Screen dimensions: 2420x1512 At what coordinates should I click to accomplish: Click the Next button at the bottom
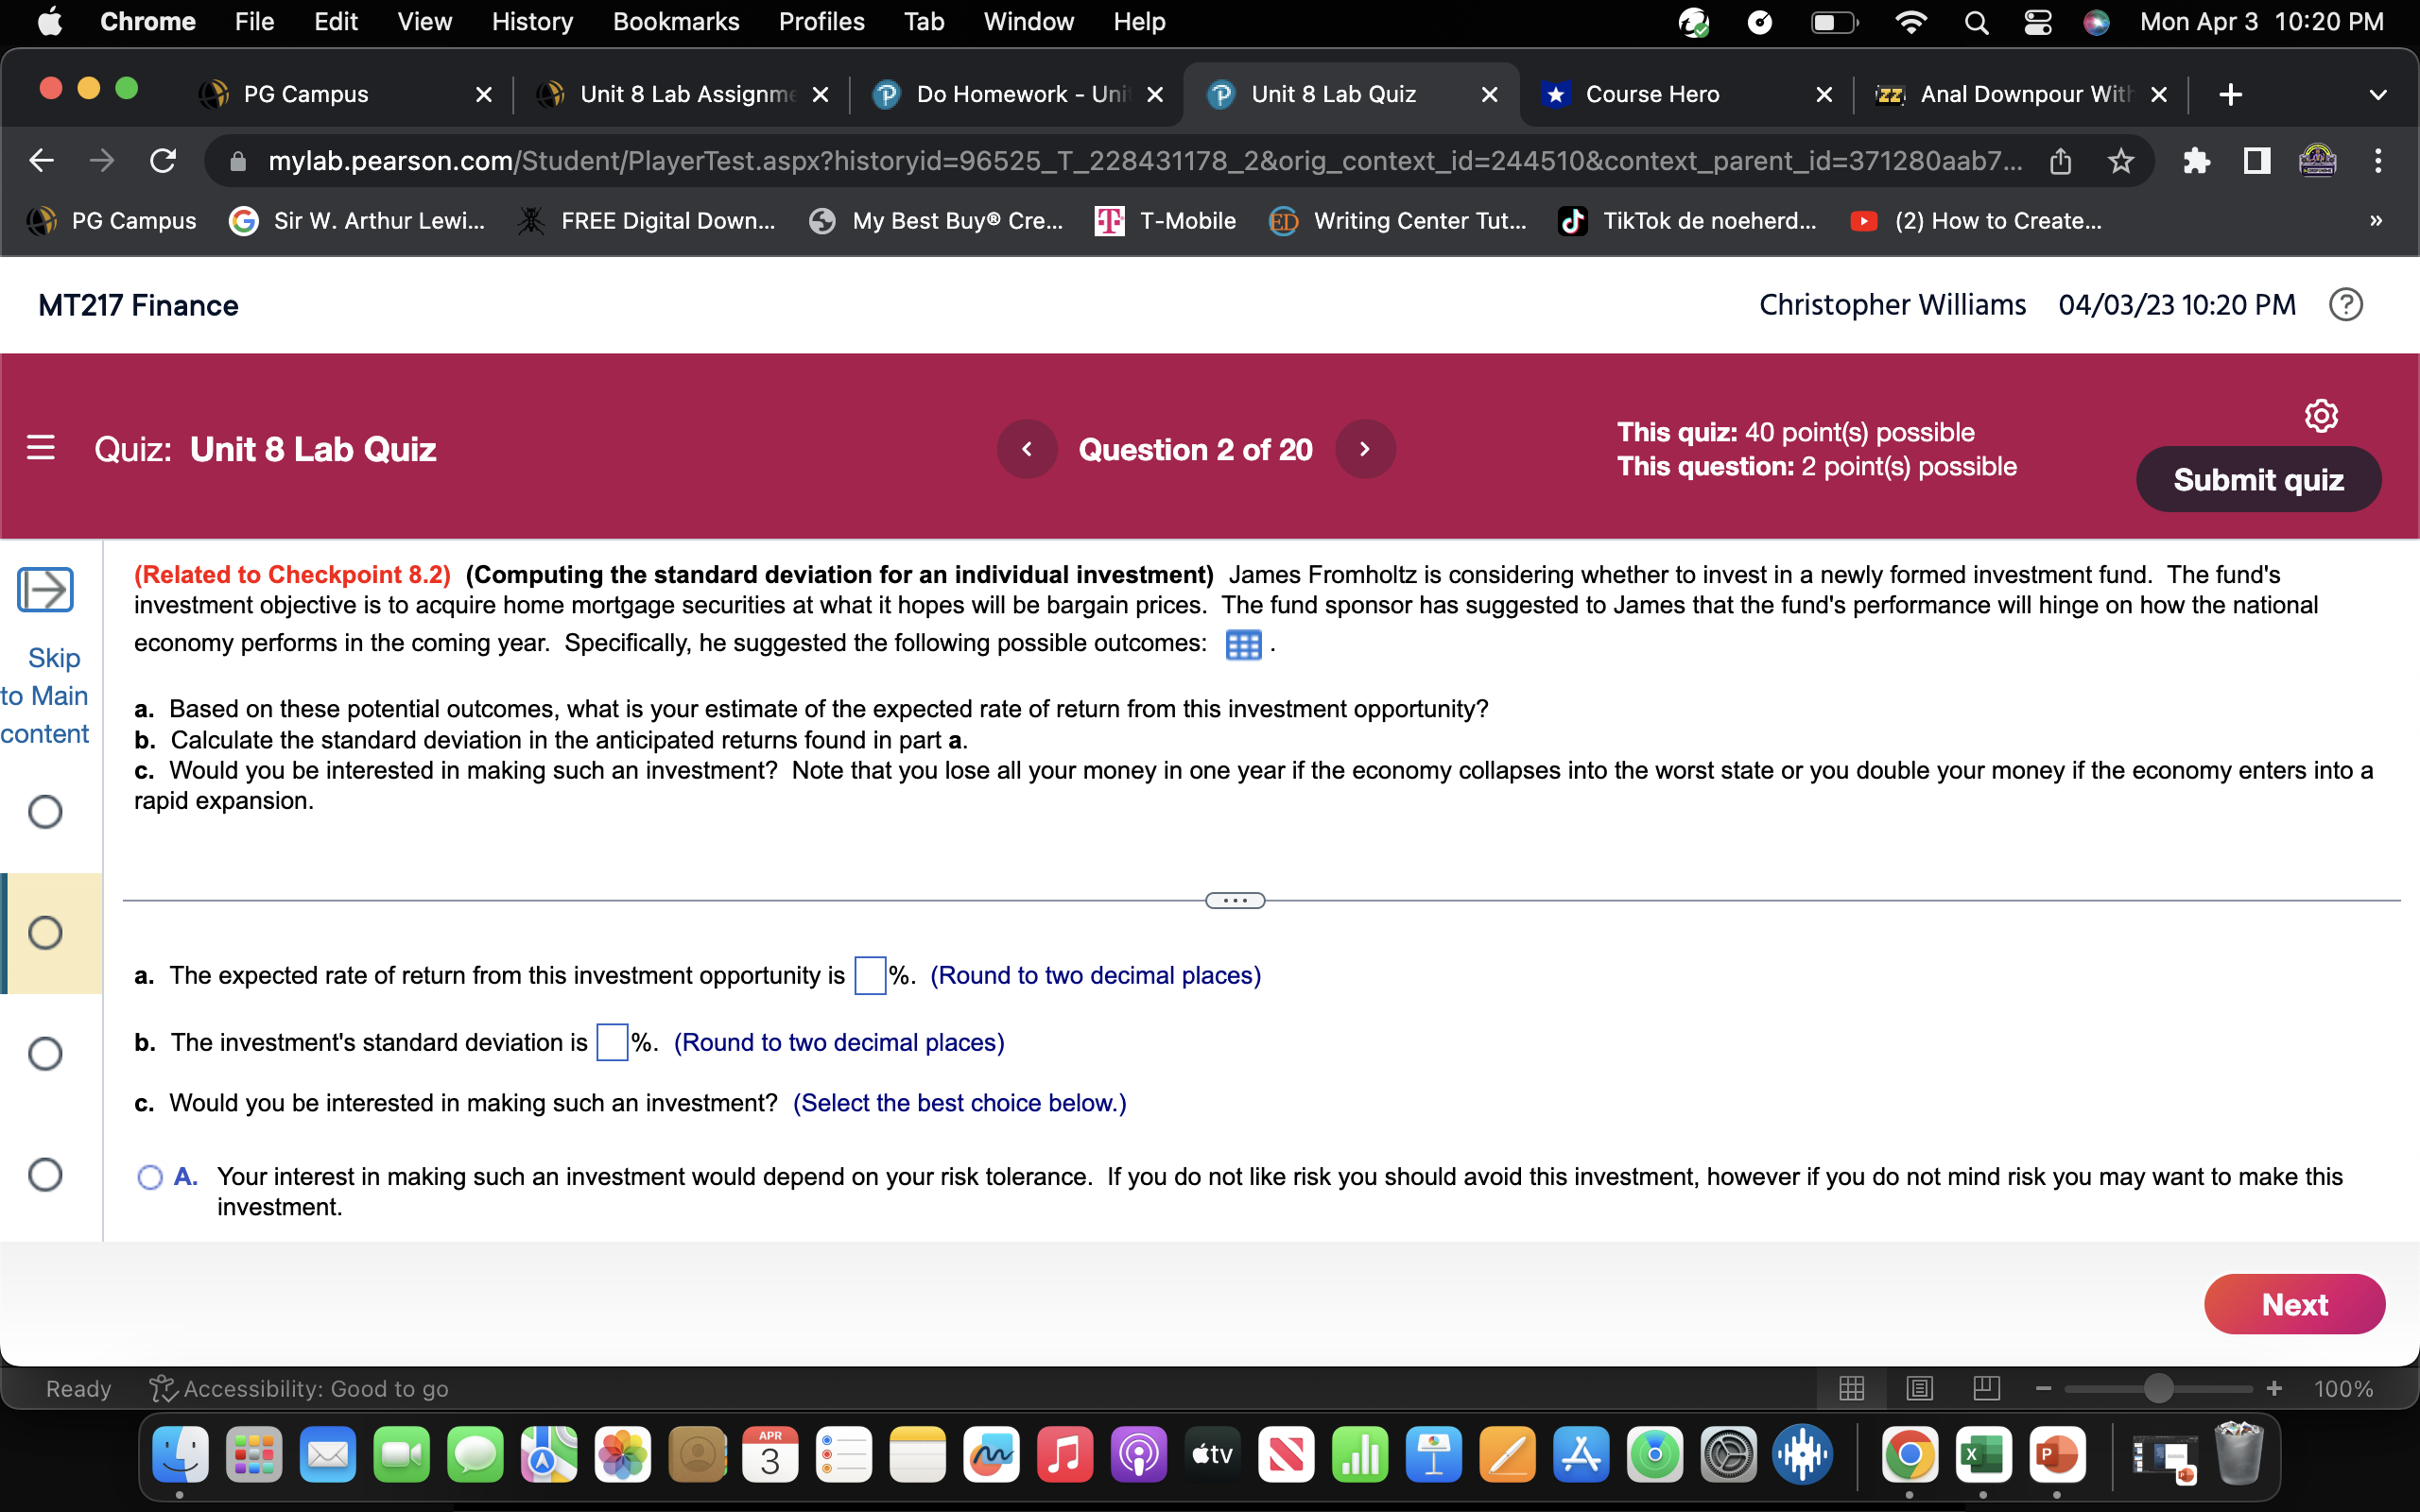pos(2295,1303)
